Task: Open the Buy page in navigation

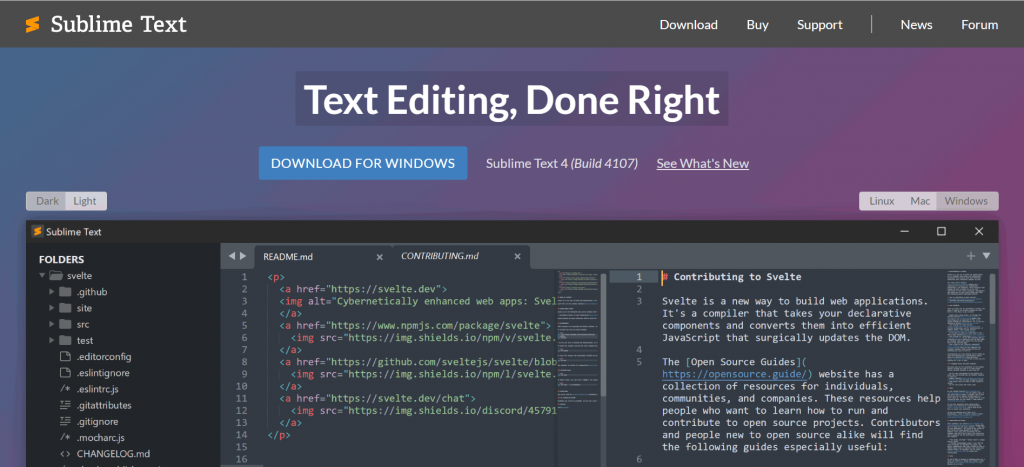Action: pos(758,25)
